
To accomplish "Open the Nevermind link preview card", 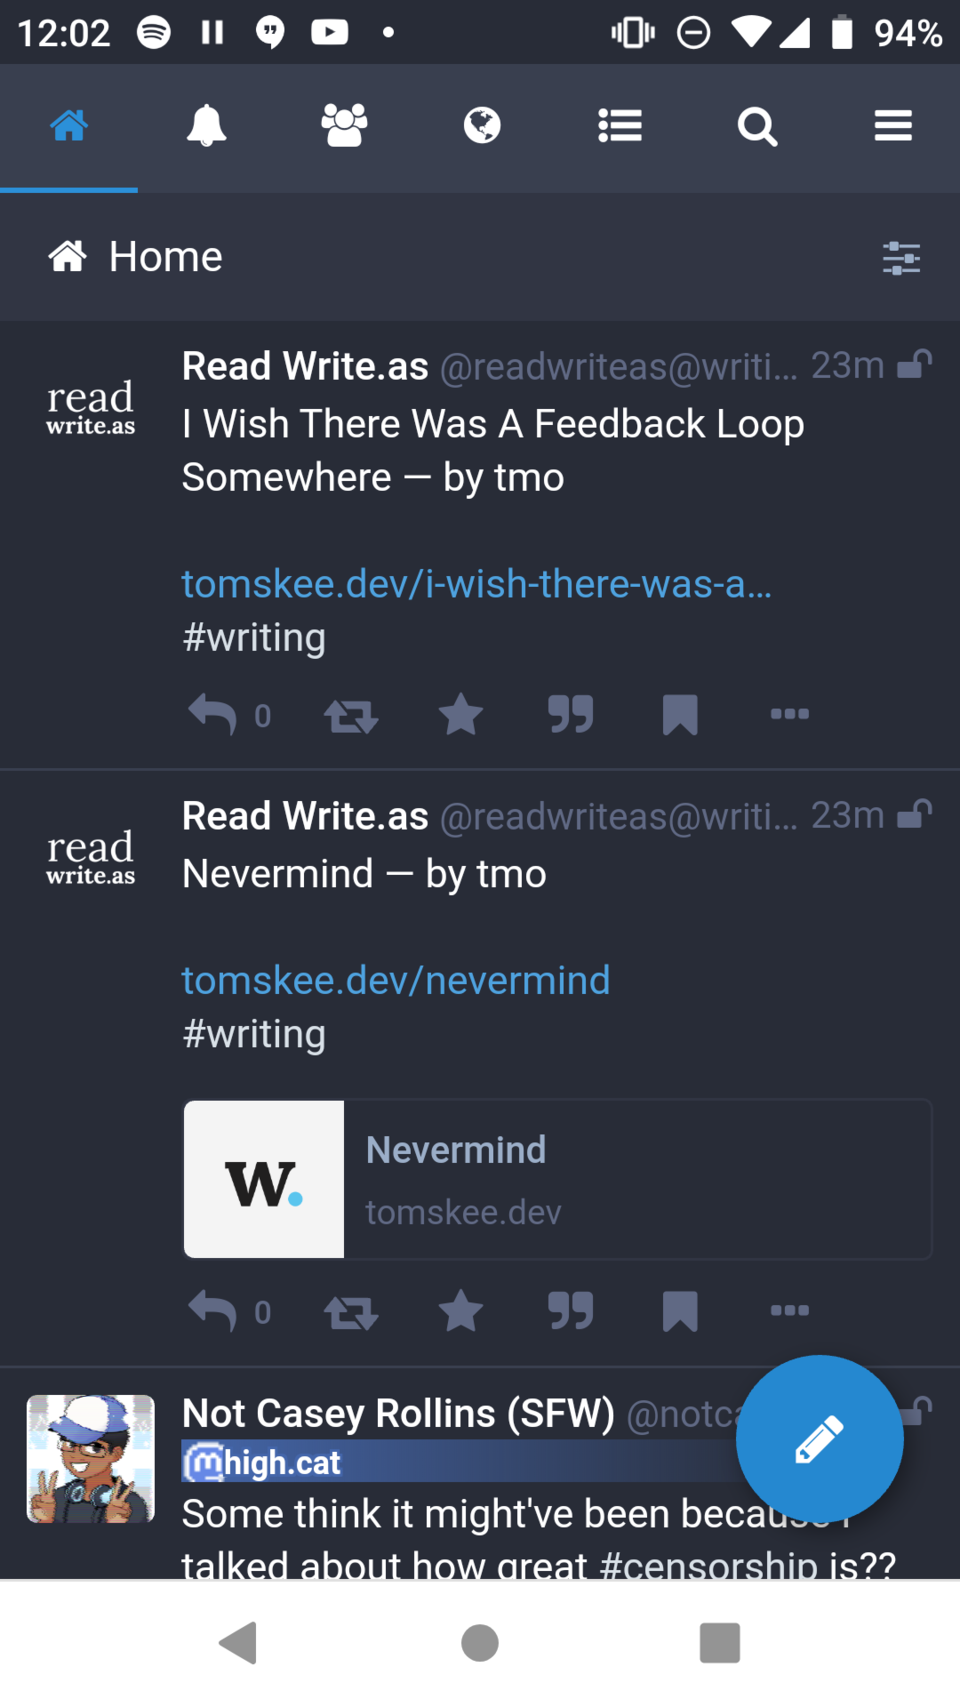I will point(558,1179).
